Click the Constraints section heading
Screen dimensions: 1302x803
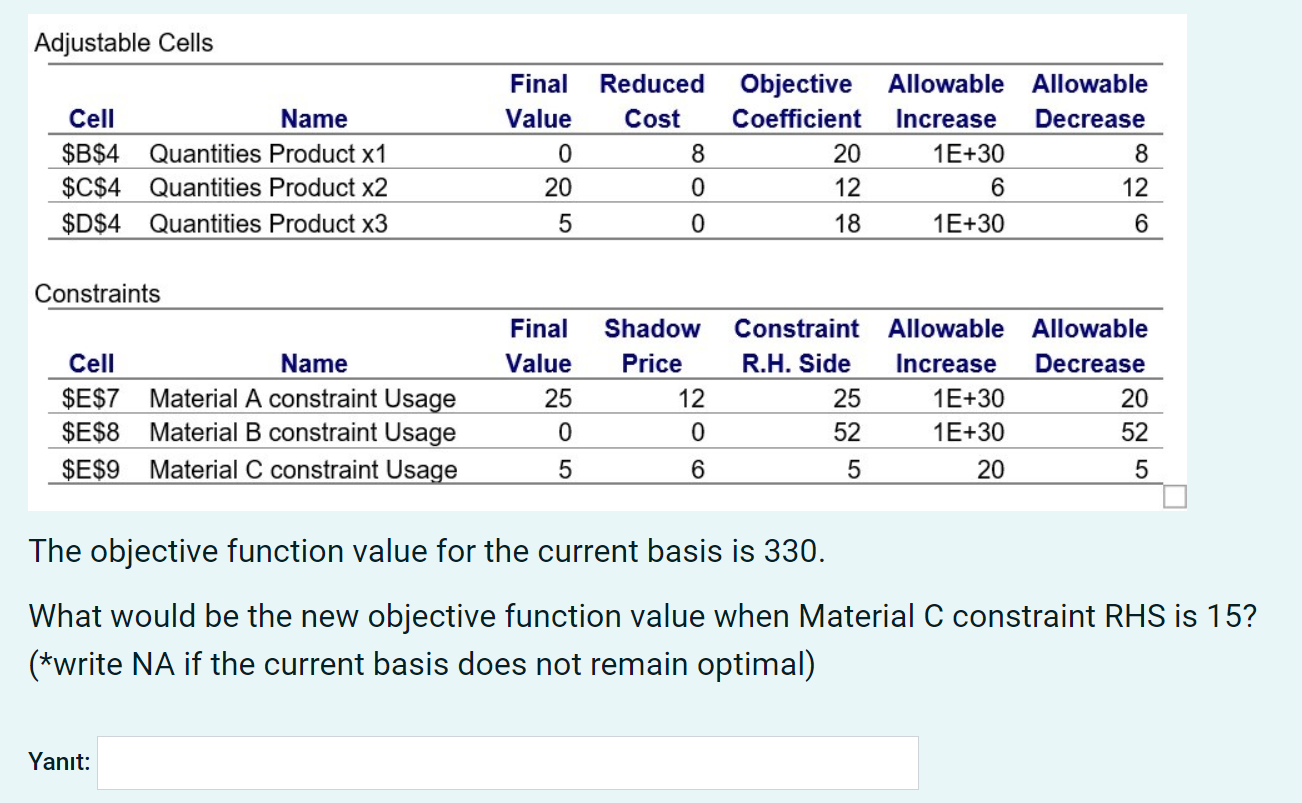coord(97,293)
